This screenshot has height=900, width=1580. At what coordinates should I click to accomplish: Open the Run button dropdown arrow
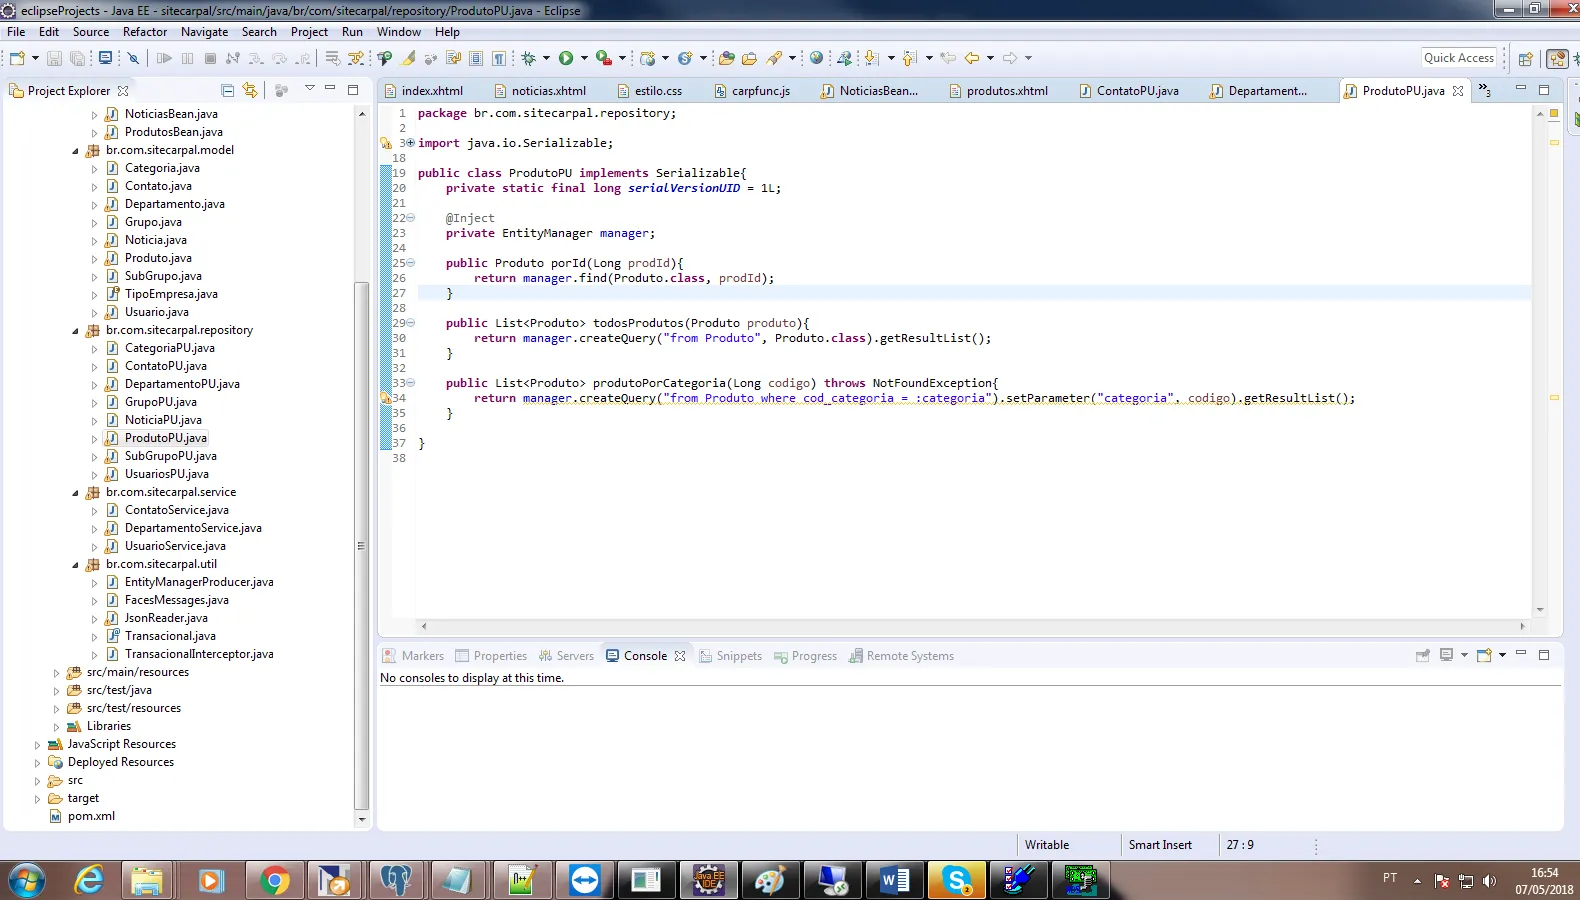click(583, 58)
